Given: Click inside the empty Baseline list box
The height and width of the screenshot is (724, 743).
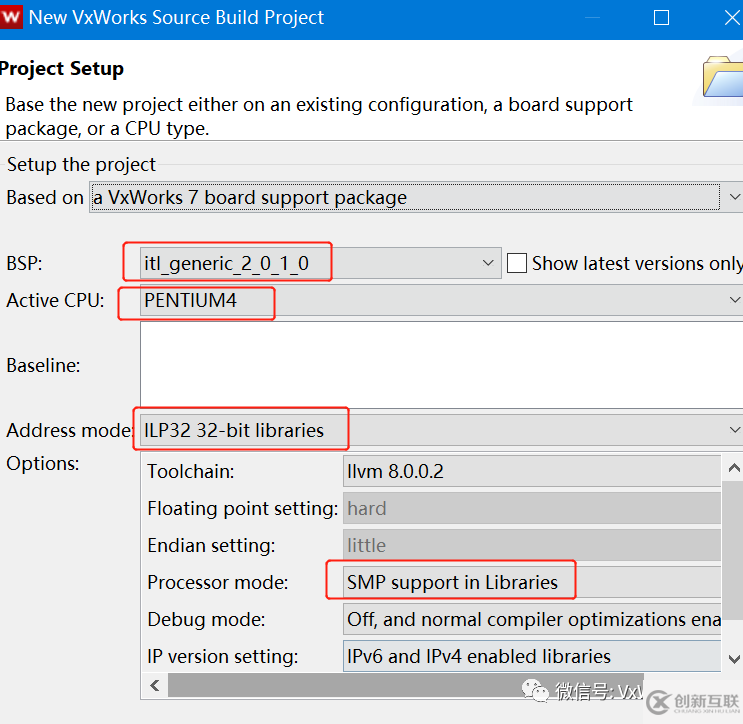Looking at the screenshot, I should [x=440, y=365].
